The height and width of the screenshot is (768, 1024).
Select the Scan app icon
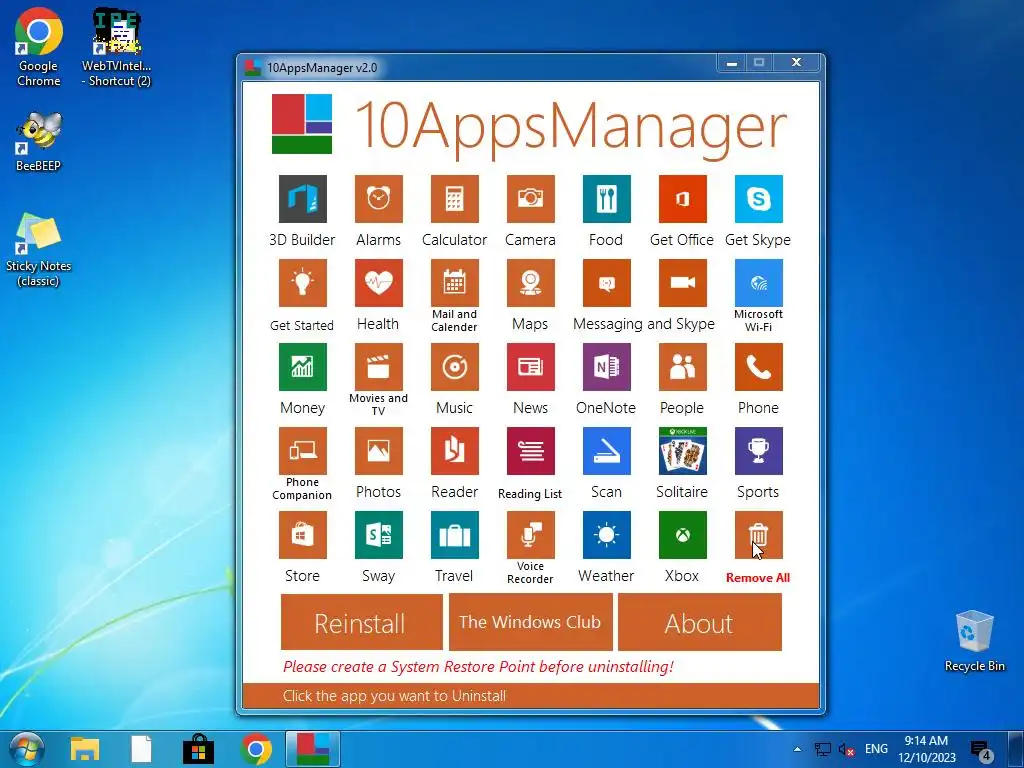(x=607, y=451)
